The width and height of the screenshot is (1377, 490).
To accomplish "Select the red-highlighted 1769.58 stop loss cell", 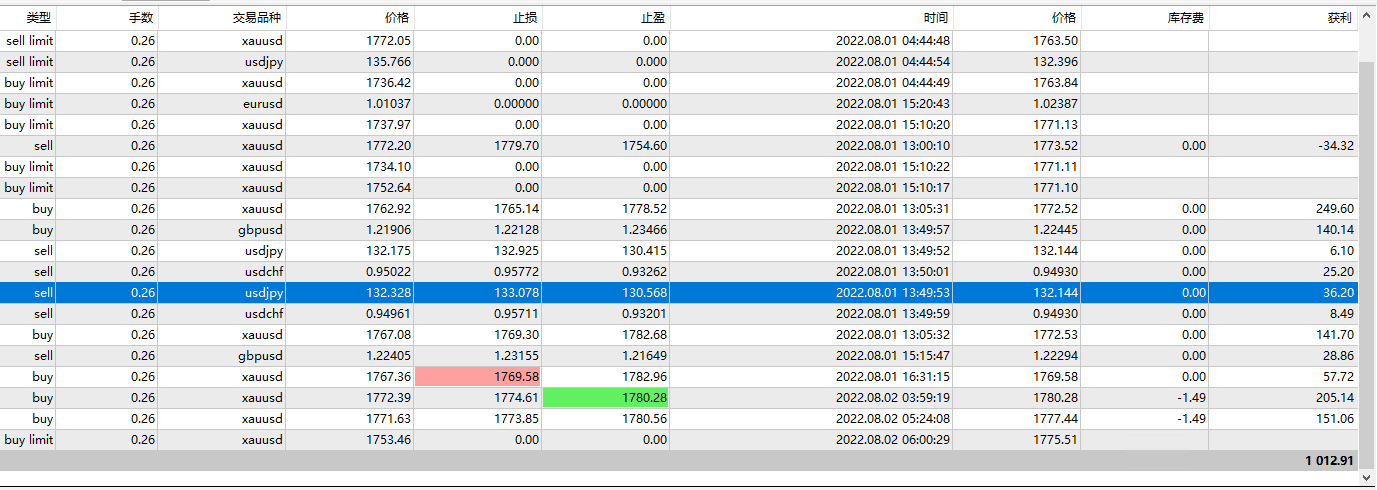I will point(478,377).
